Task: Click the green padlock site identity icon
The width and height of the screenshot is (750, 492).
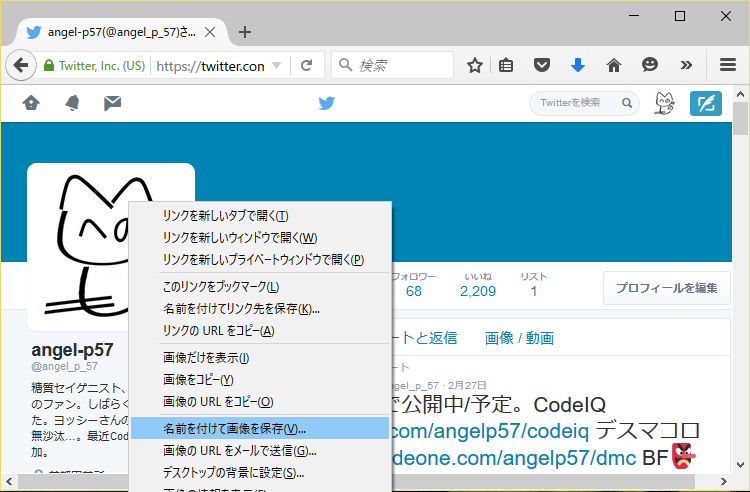Action: click(x=48, y=65)
